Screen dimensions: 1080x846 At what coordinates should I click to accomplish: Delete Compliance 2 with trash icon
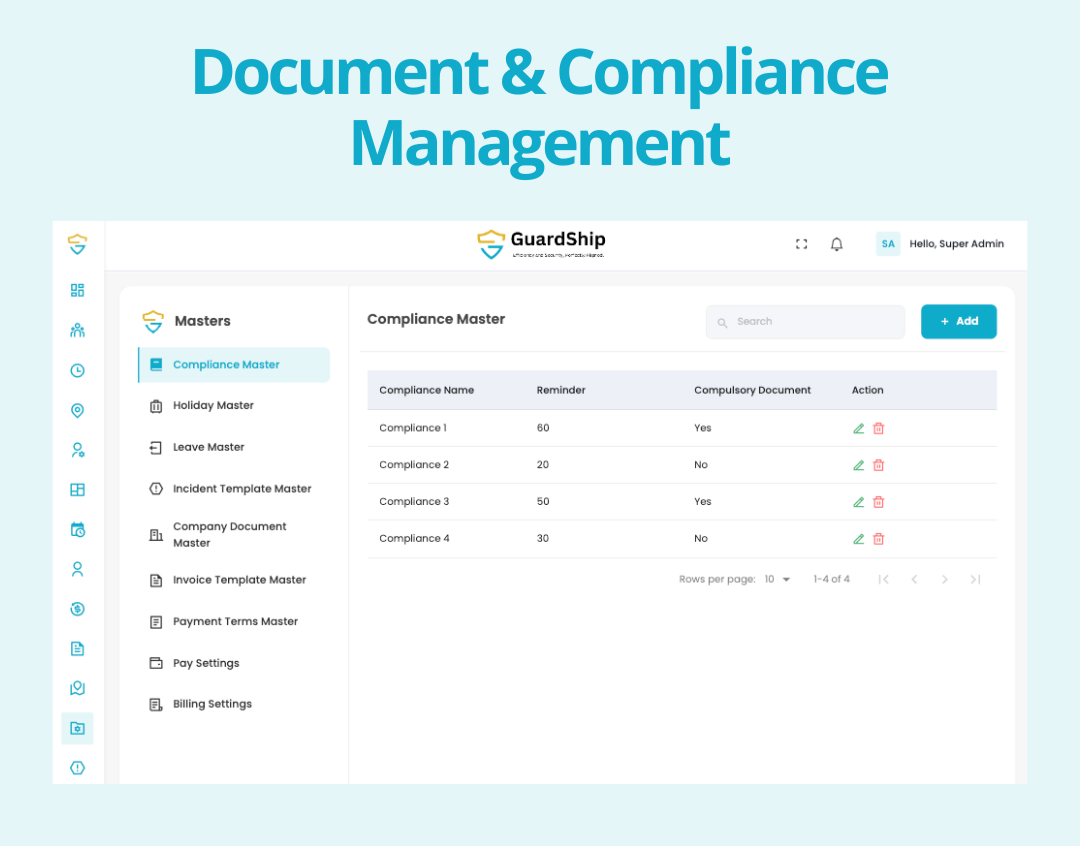[x=878, y=465]
